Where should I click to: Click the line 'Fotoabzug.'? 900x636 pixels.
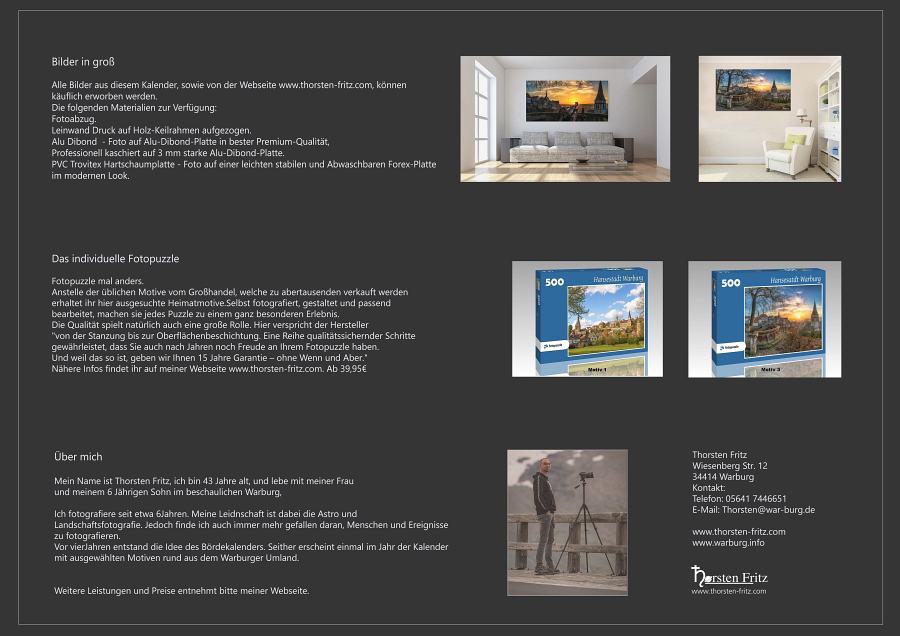[74, 119]
